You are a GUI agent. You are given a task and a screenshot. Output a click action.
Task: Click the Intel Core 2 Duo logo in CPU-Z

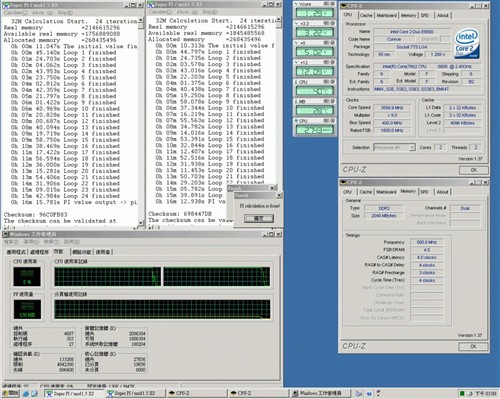[x=467, y=43]
